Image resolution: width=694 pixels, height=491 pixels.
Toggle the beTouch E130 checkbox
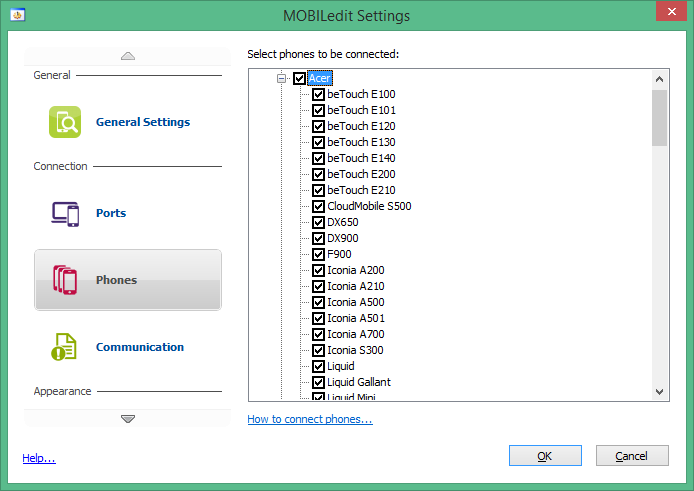[318, 142]
